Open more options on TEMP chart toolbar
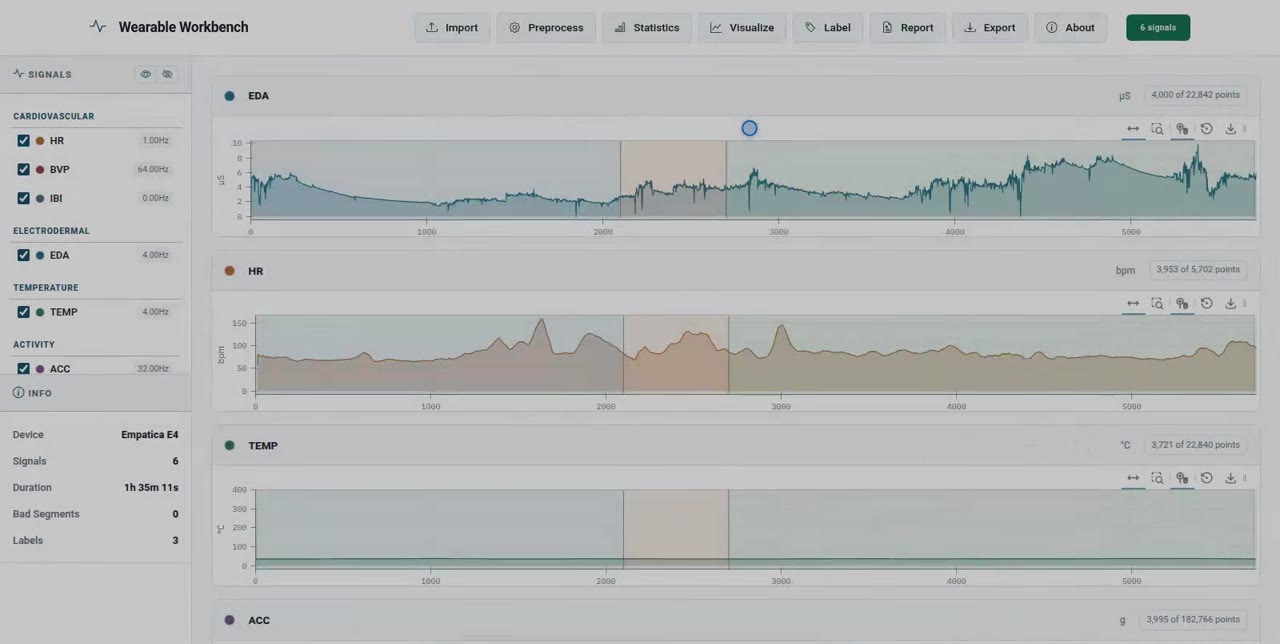The image size is (1280, 644). point(1245,478)
